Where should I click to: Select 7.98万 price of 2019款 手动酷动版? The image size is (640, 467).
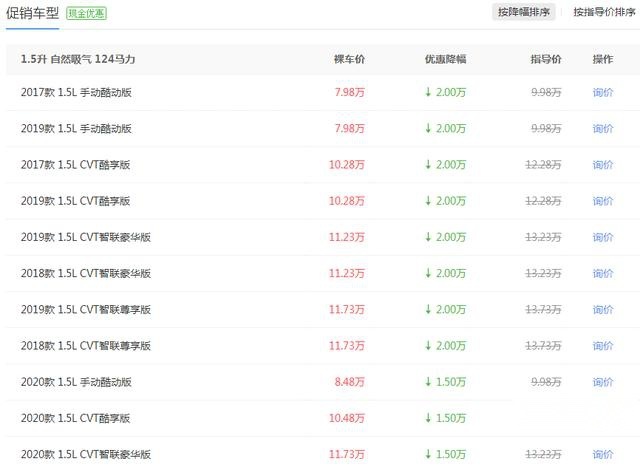[x=349, y=129]
